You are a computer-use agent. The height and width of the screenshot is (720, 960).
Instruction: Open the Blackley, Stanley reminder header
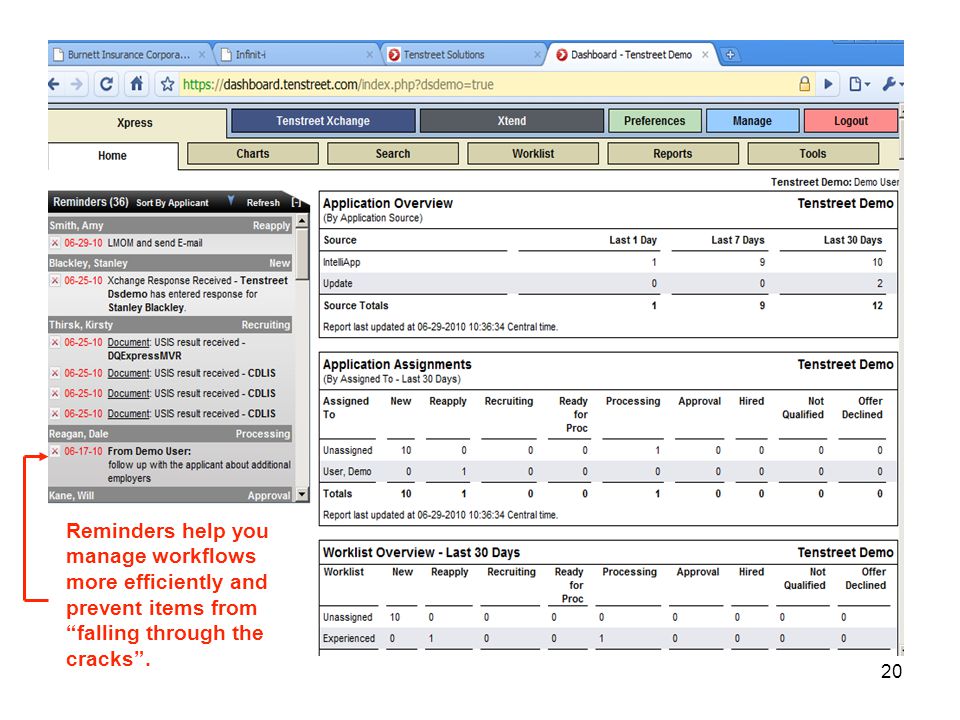(170, 263)
